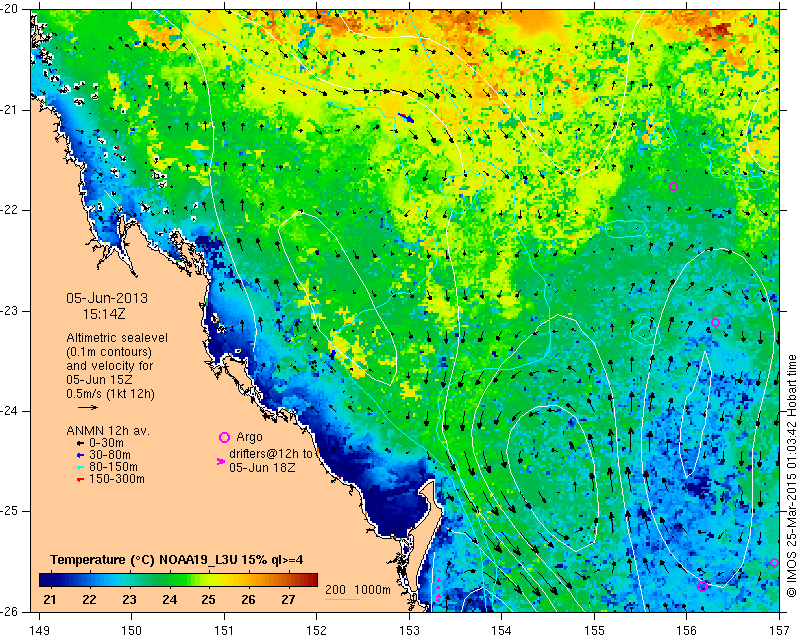Image resolution: width=800 pixels, height=640 pixels.
Task: Click the Argo float marker near 155.9E 21.8S
Action: click(x=673, y=187)
